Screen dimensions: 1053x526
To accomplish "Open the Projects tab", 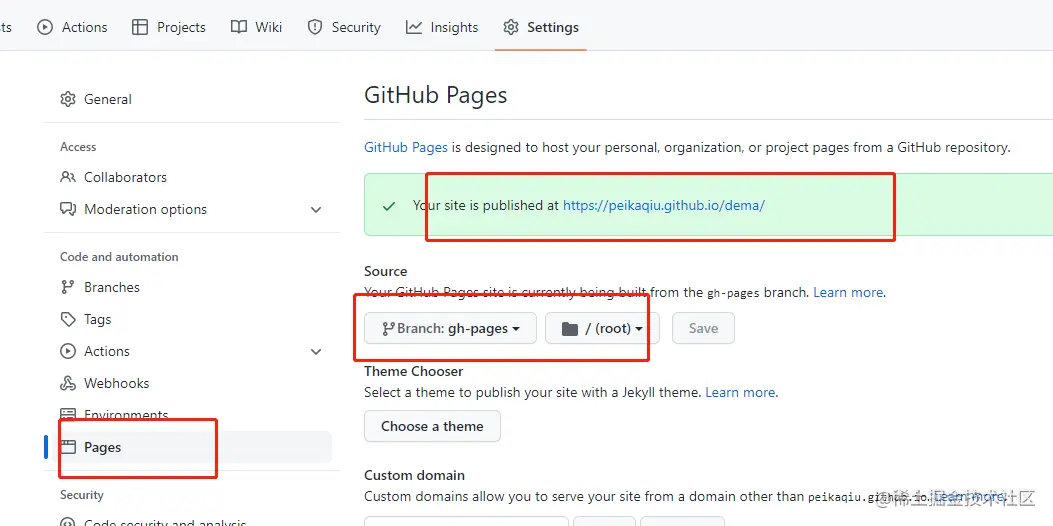I will (169, 28).
